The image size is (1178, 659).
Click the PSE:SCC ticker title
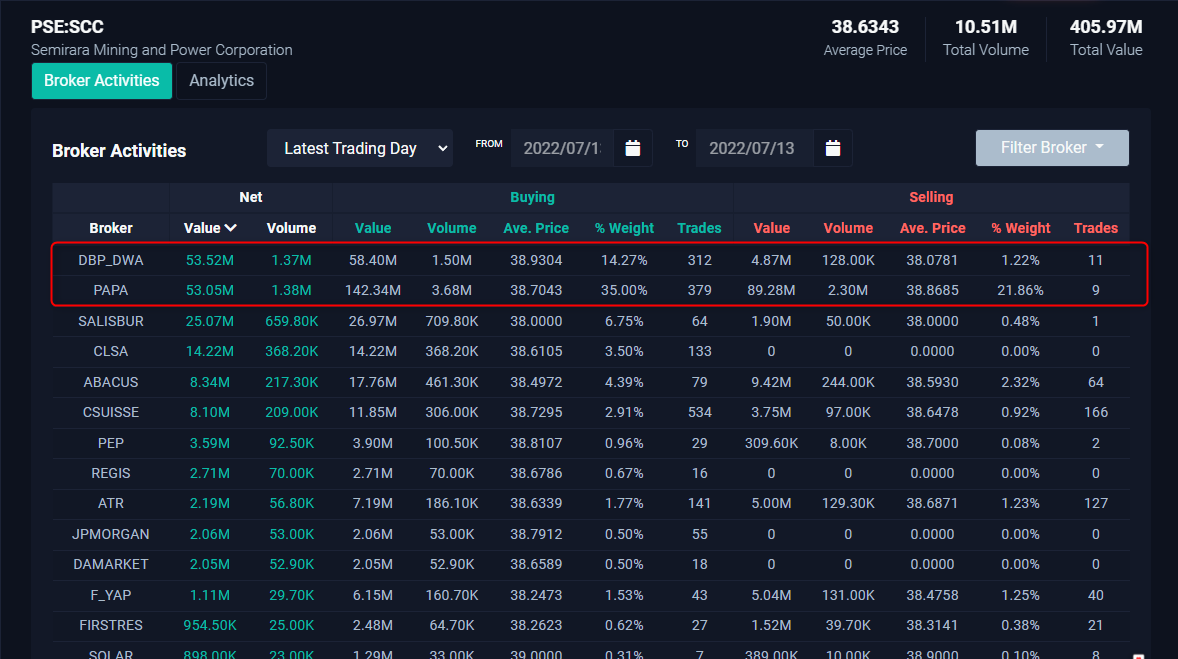click(x=67, y=26)
